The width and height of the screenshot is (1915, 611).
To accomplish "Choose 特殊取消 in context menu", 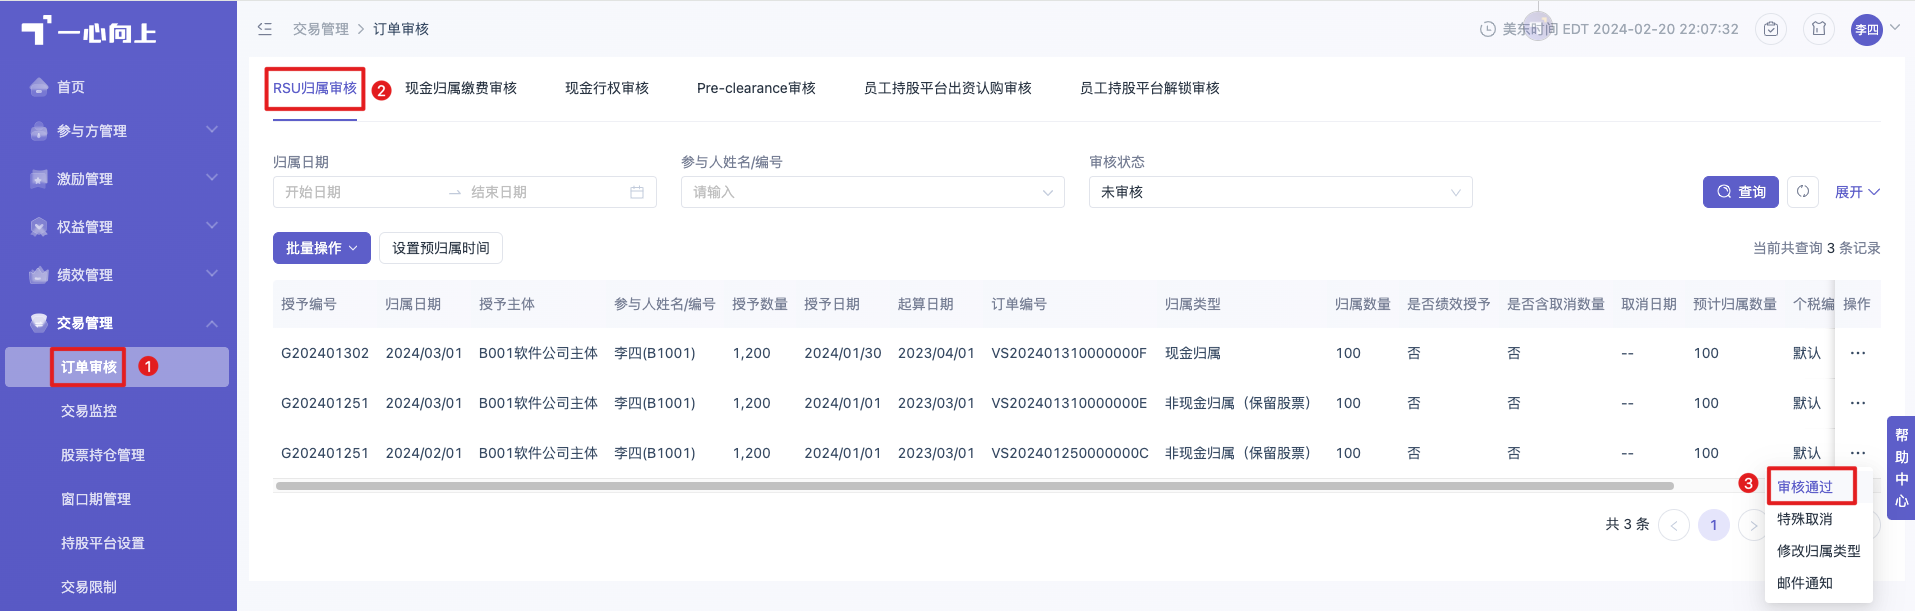I will pos(1805,519).
